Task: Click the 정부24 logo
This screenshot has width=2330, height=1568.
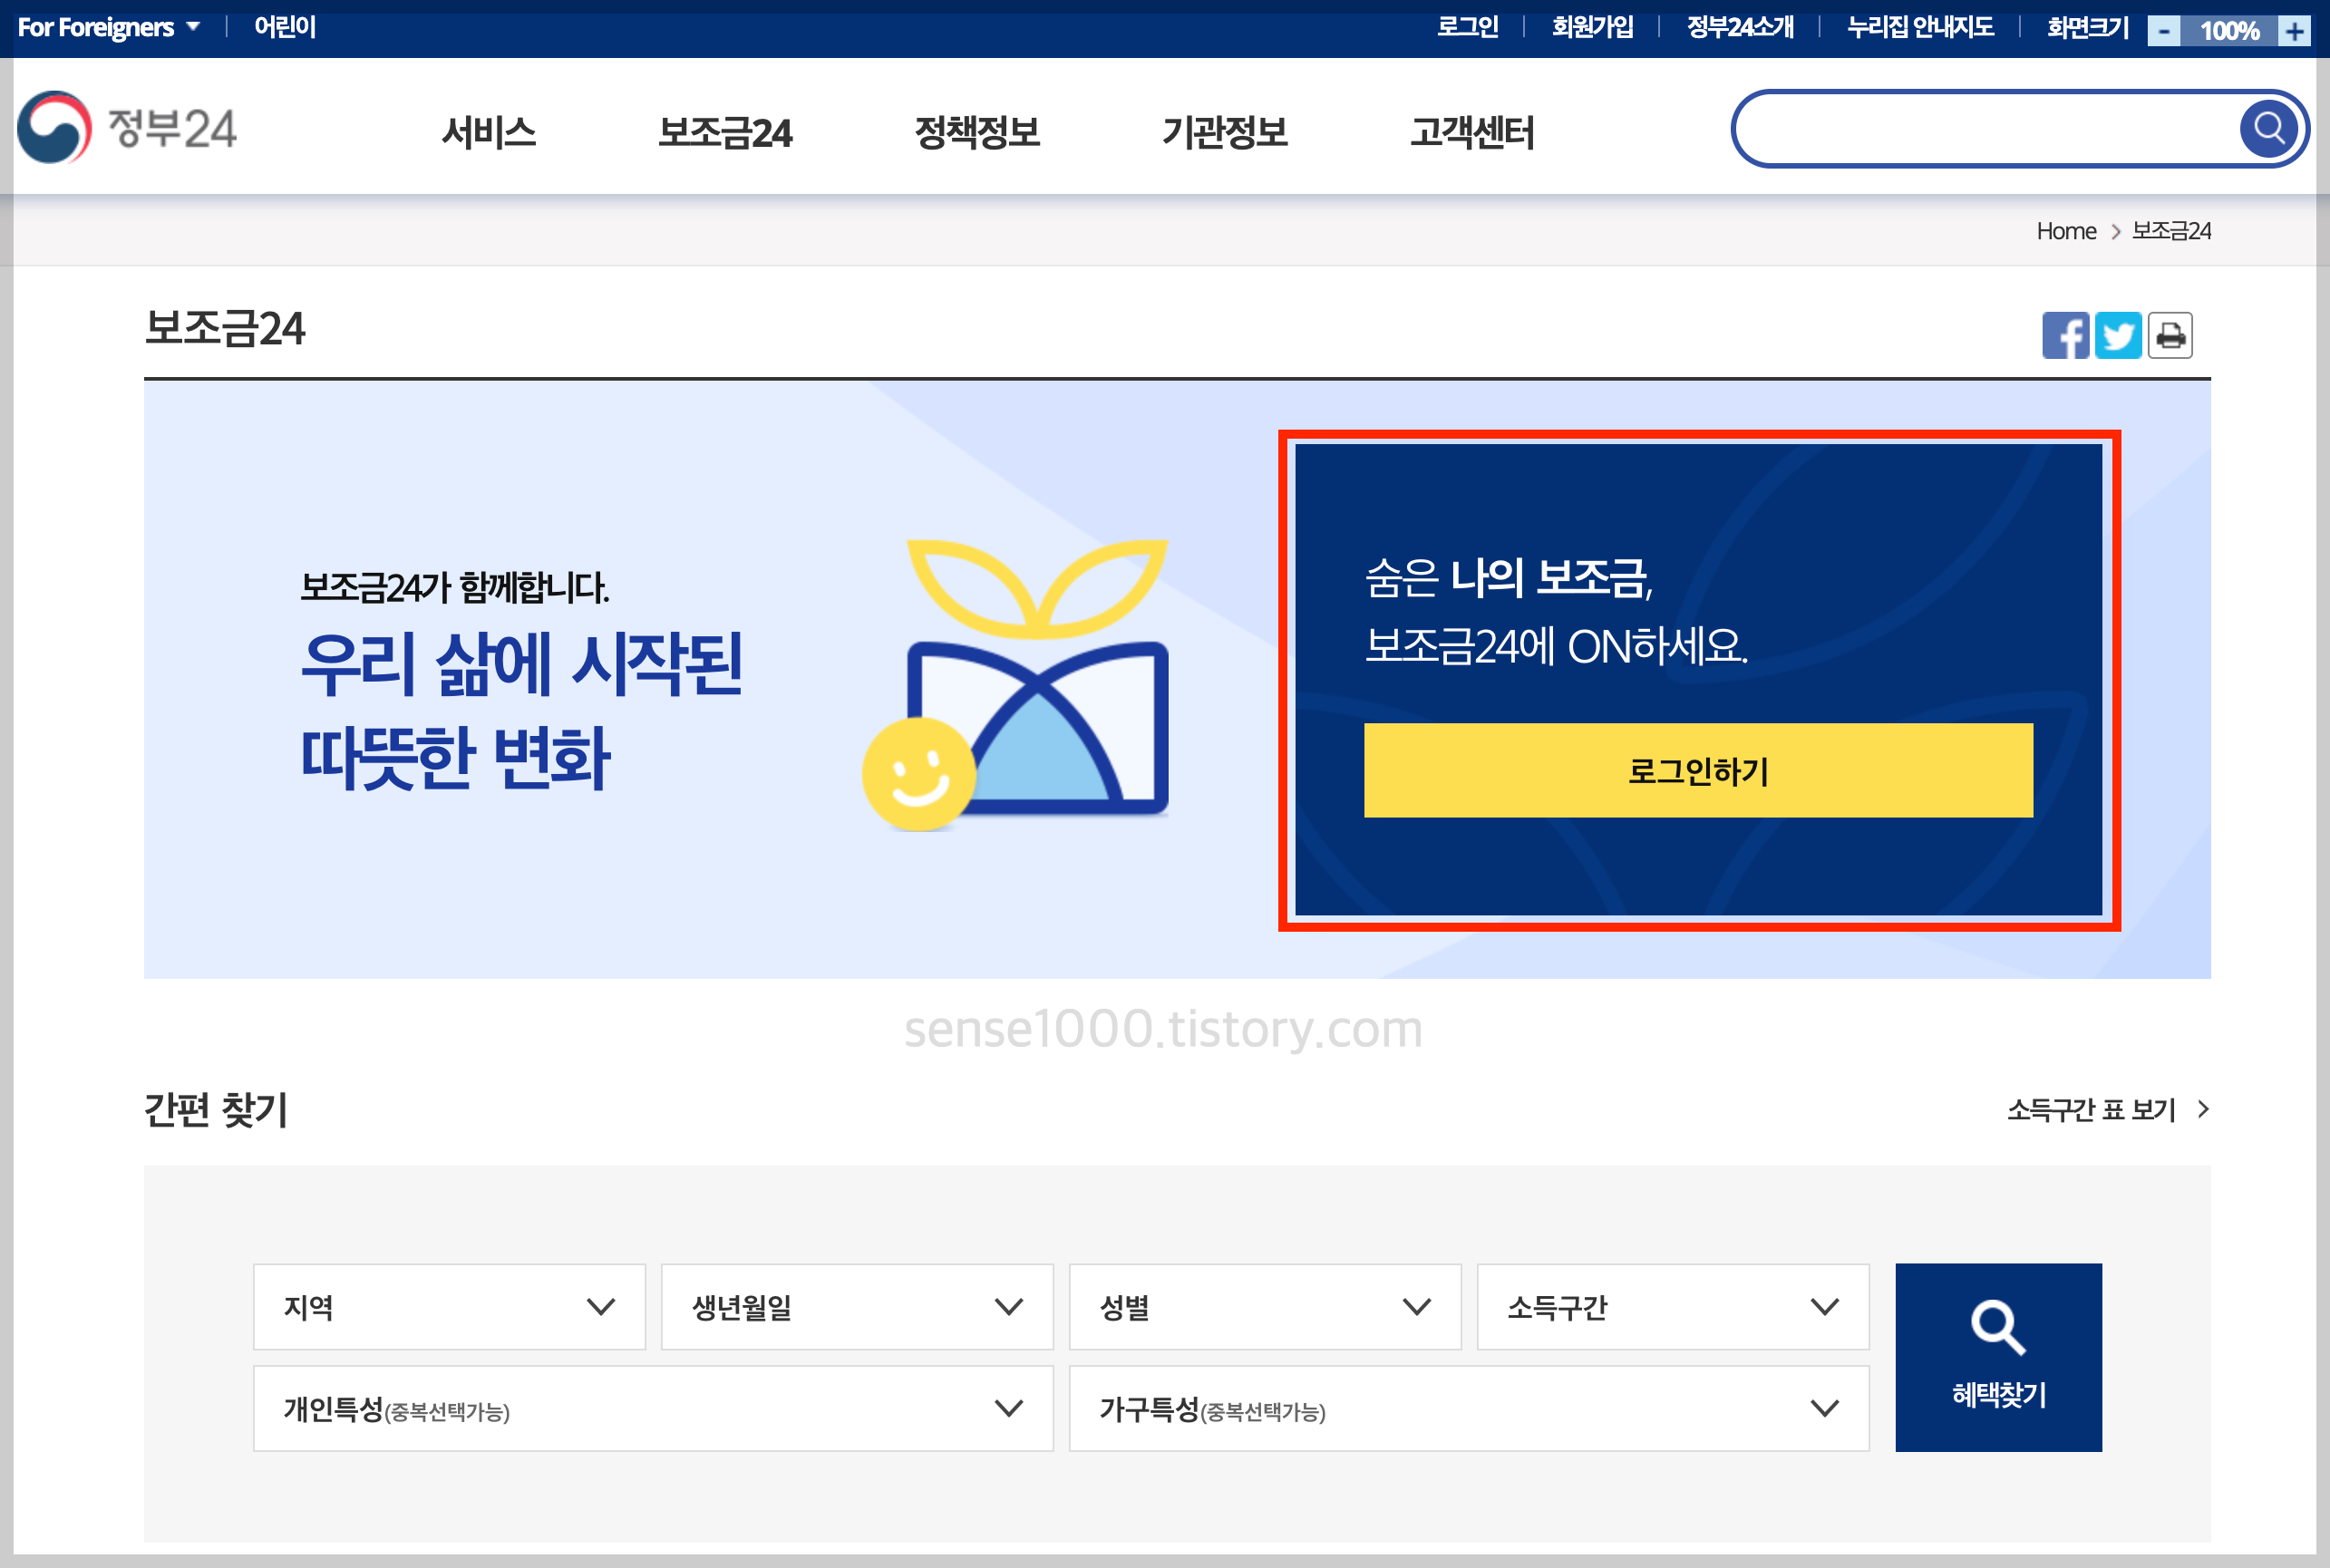Action: tap(127, 128)
